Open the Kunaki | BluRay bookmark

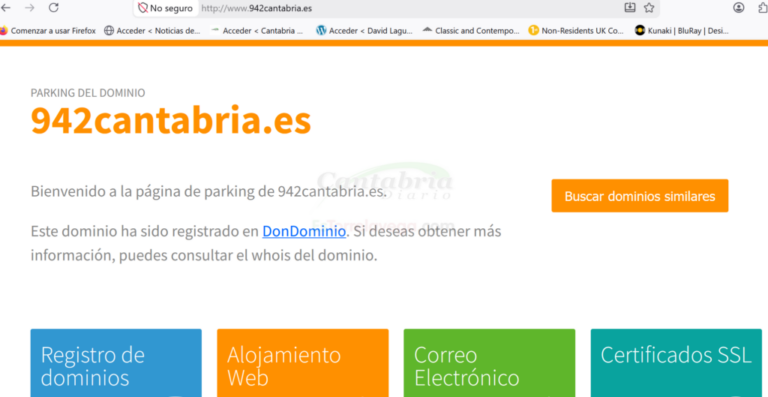(682, 30)
